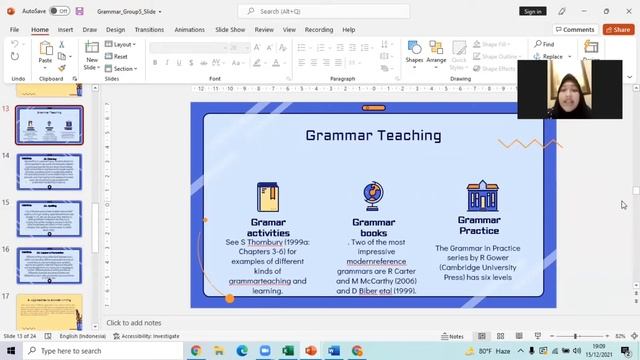
Task: Fit slide to current window icon
Action: (x=634, y=336)
